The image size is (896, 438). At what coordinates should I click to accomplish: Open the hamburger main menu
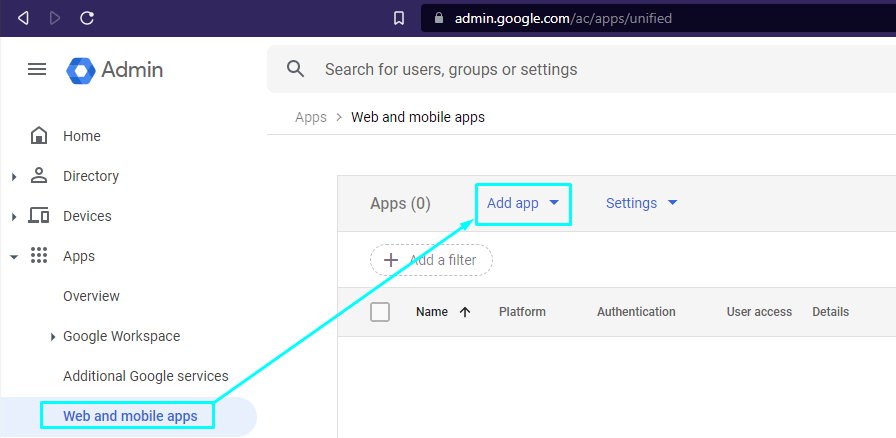pos(37,69)
